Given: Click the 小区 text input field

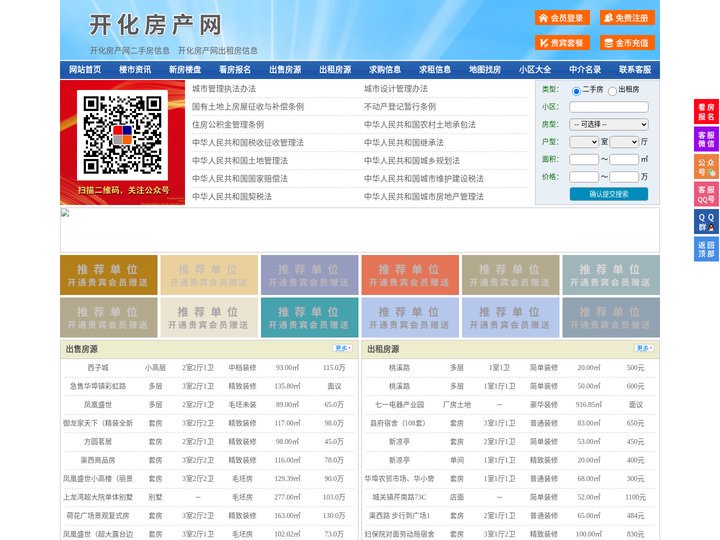Looking at the screenshot, I should click(x=609, y=107).
